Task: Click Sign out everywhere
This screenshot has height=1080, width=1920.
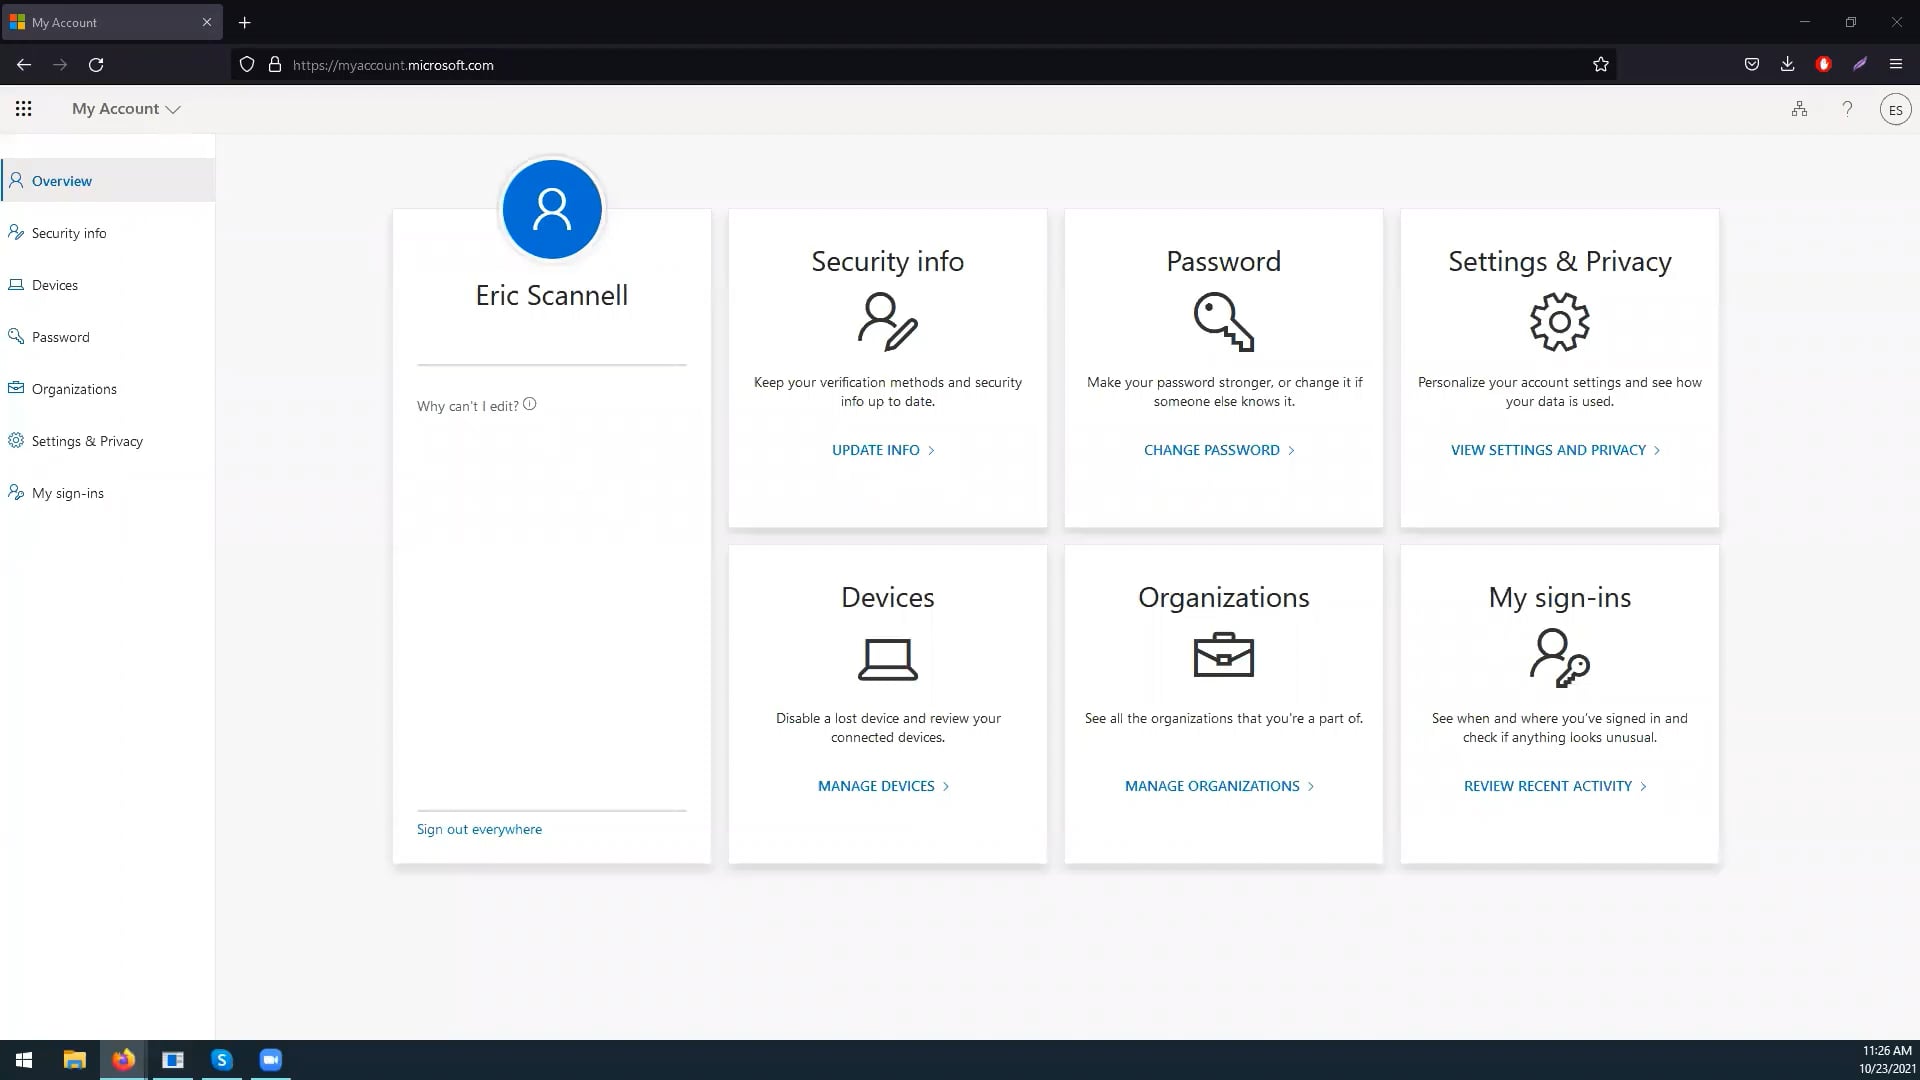Action: pos(479,828)
